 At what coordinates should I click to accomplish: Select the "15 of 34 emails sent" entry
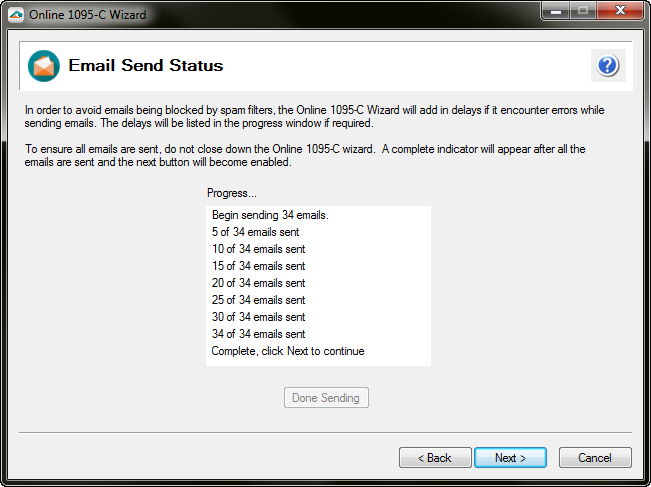click(x=258, y=266)
